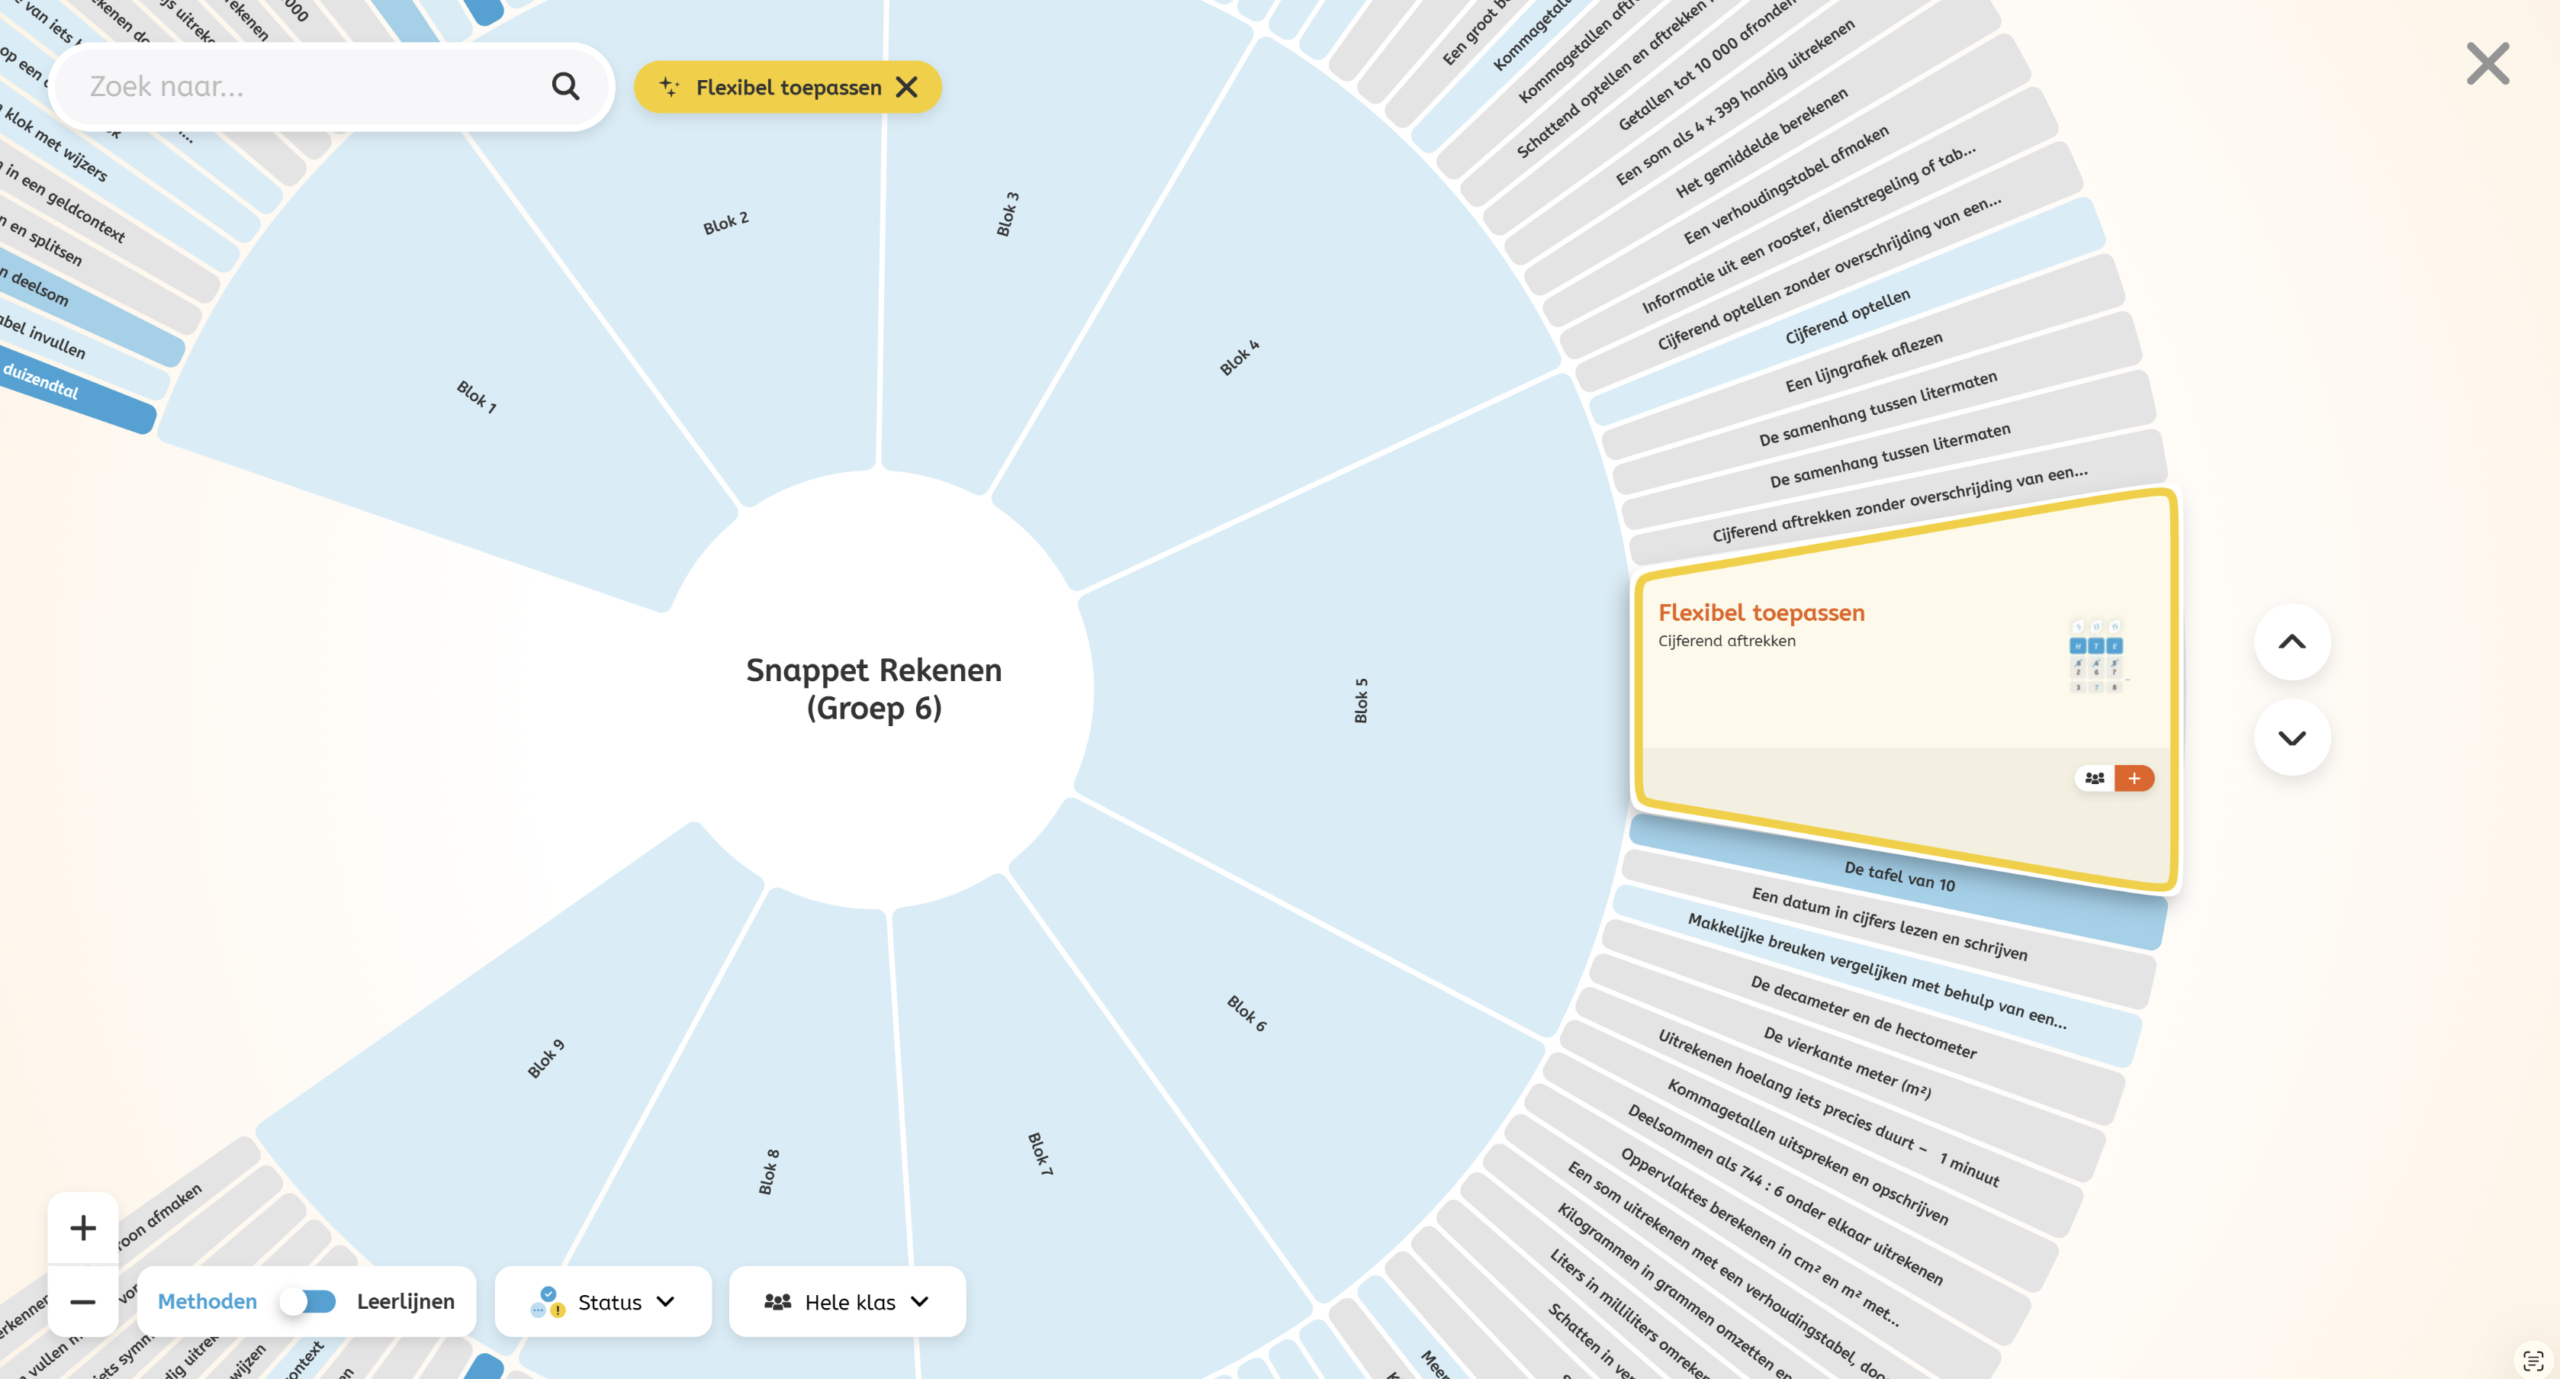Click the search magnifier icon

tap(565, 87)
